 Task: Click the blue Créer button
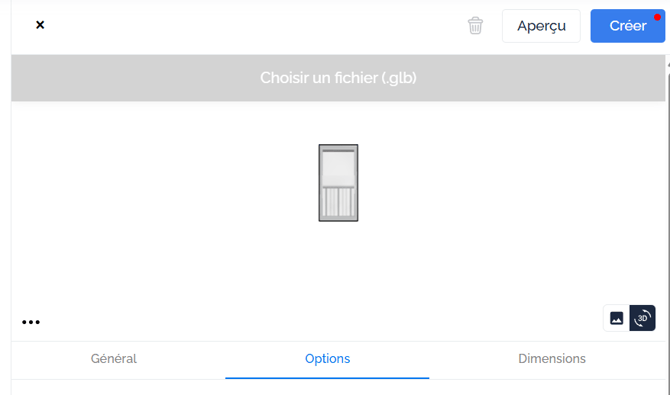point(628,26)
